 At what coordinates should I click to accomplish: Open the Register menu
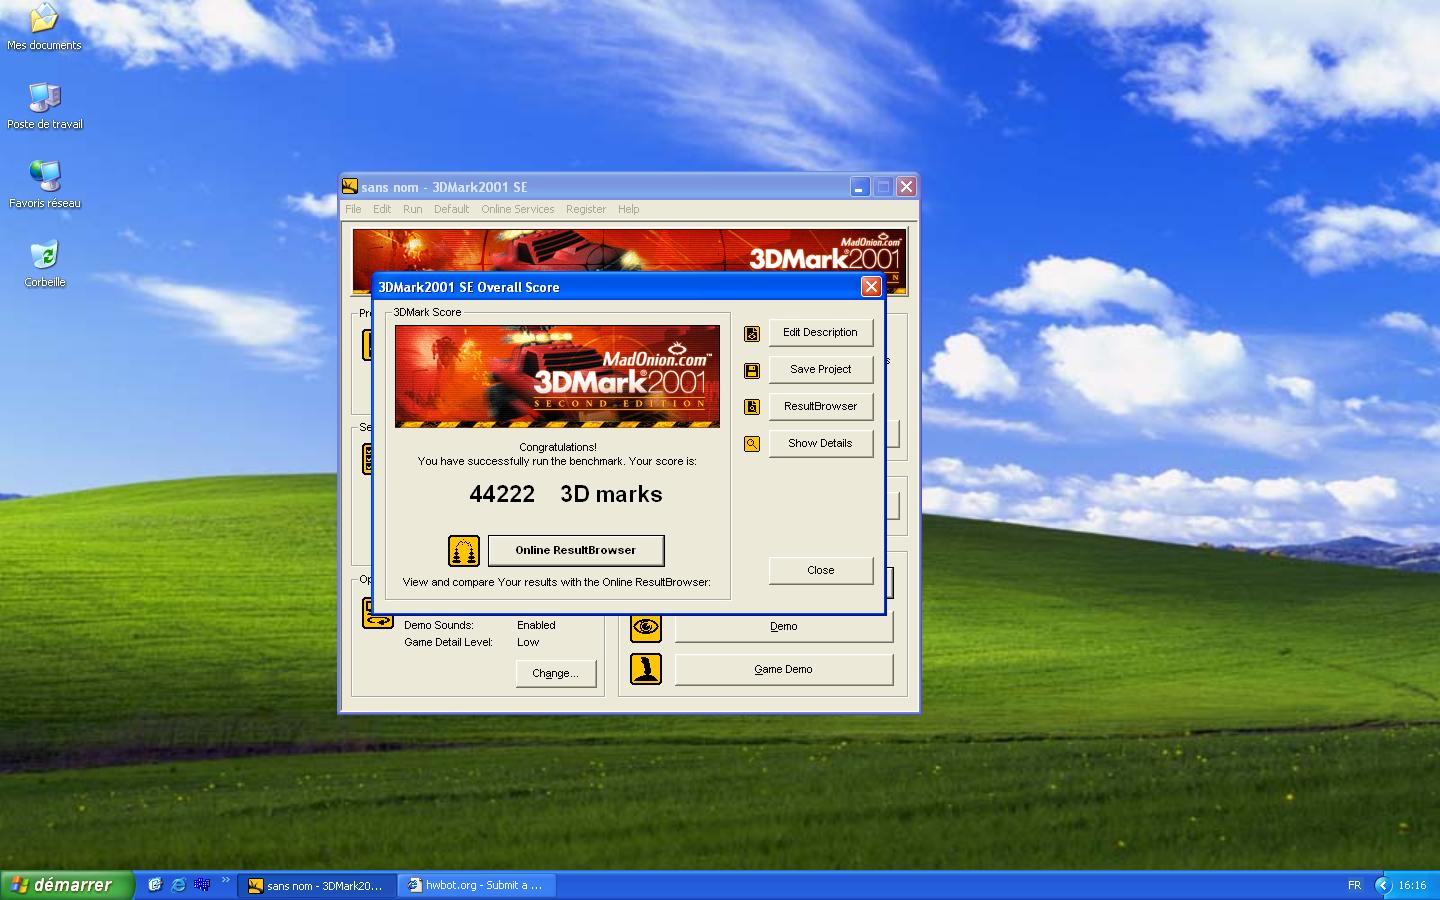[x=586, y=209]
